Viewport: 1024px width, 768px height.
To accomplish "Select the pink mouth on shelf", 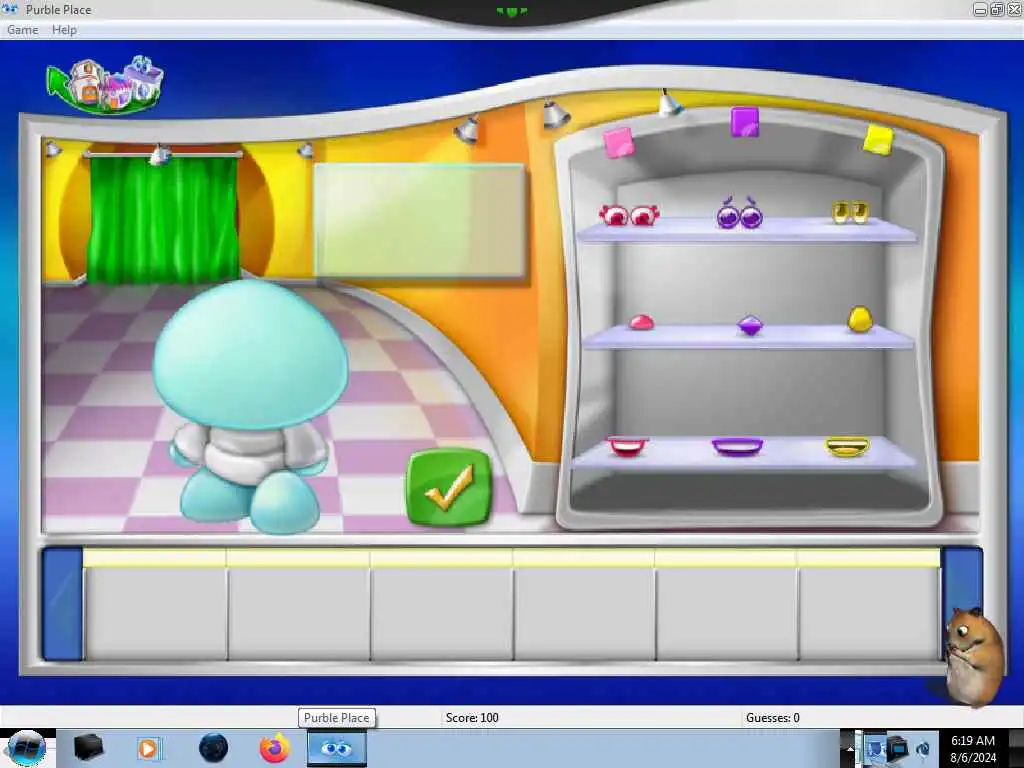I will click(628, 447).
